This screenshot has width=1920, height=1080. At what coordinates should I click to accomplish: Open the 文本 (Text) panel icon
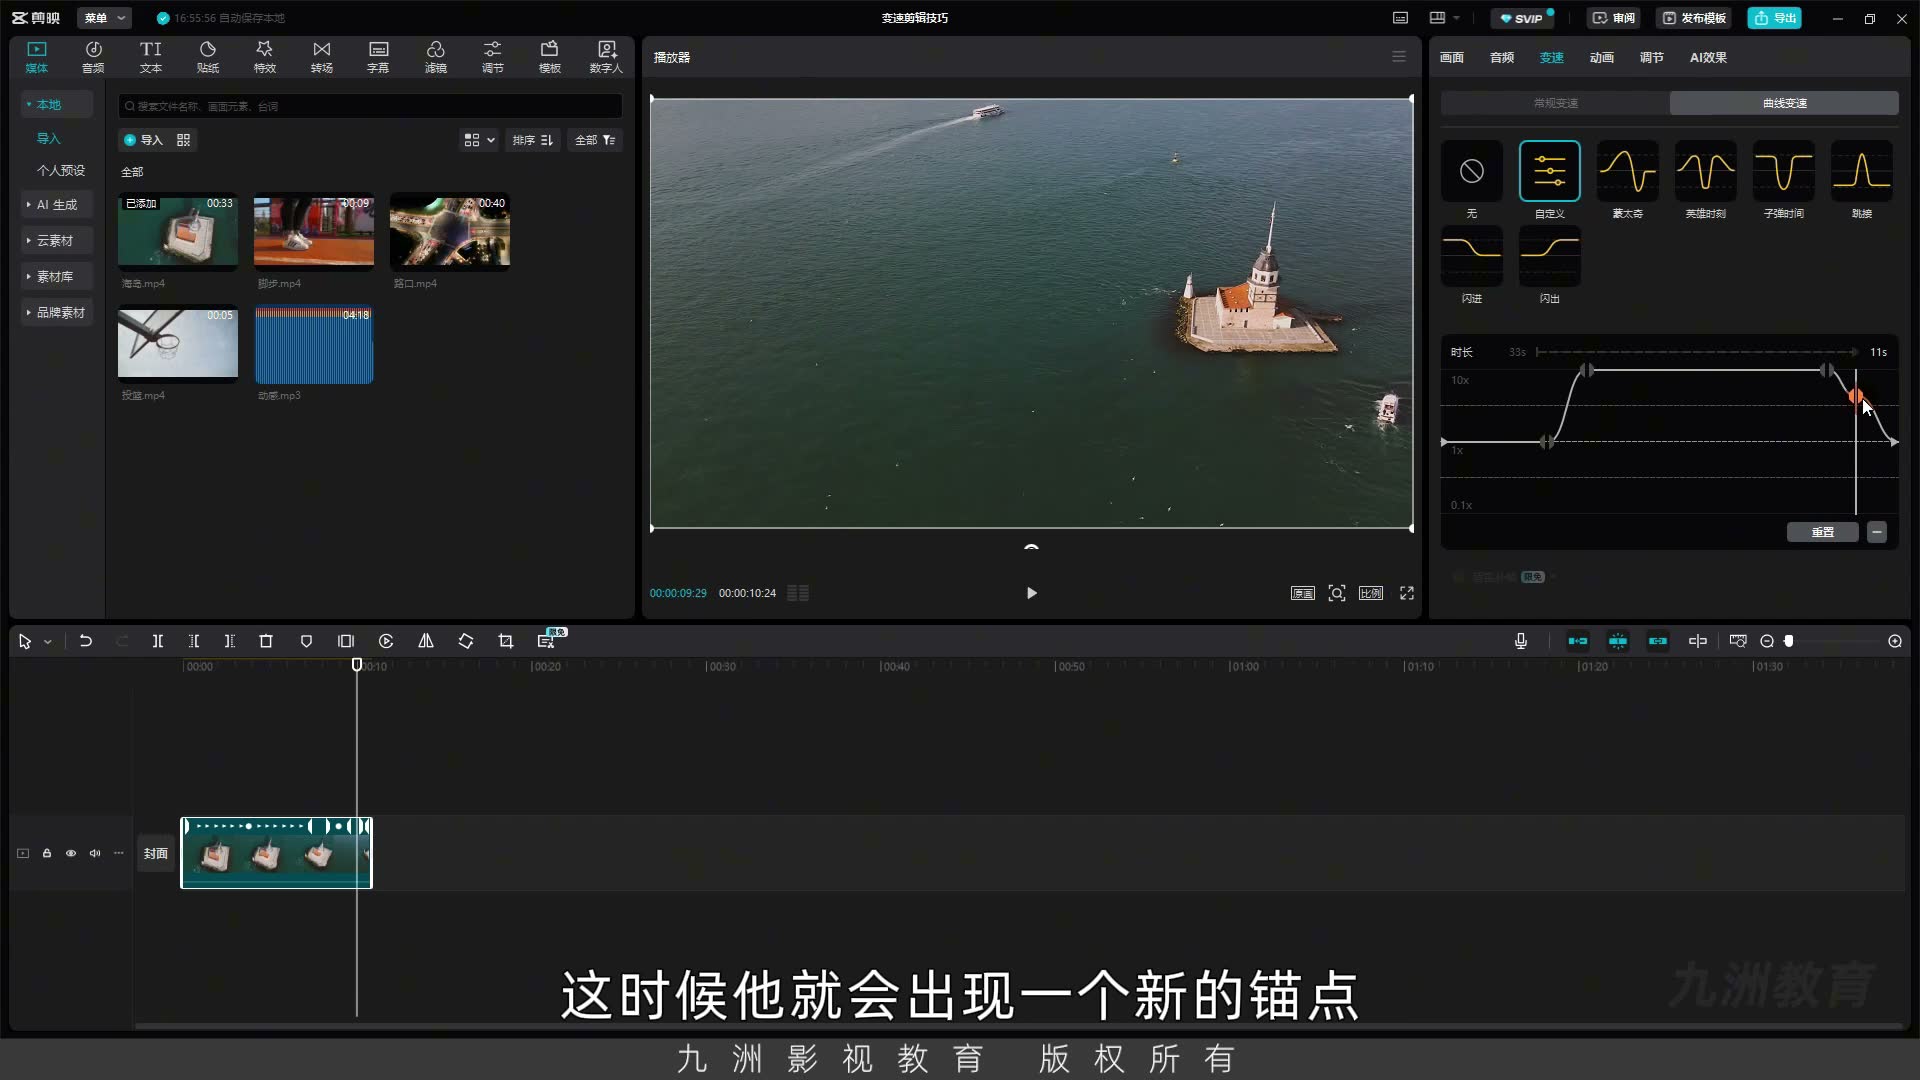pyautogui.click(x=150, y=57)
